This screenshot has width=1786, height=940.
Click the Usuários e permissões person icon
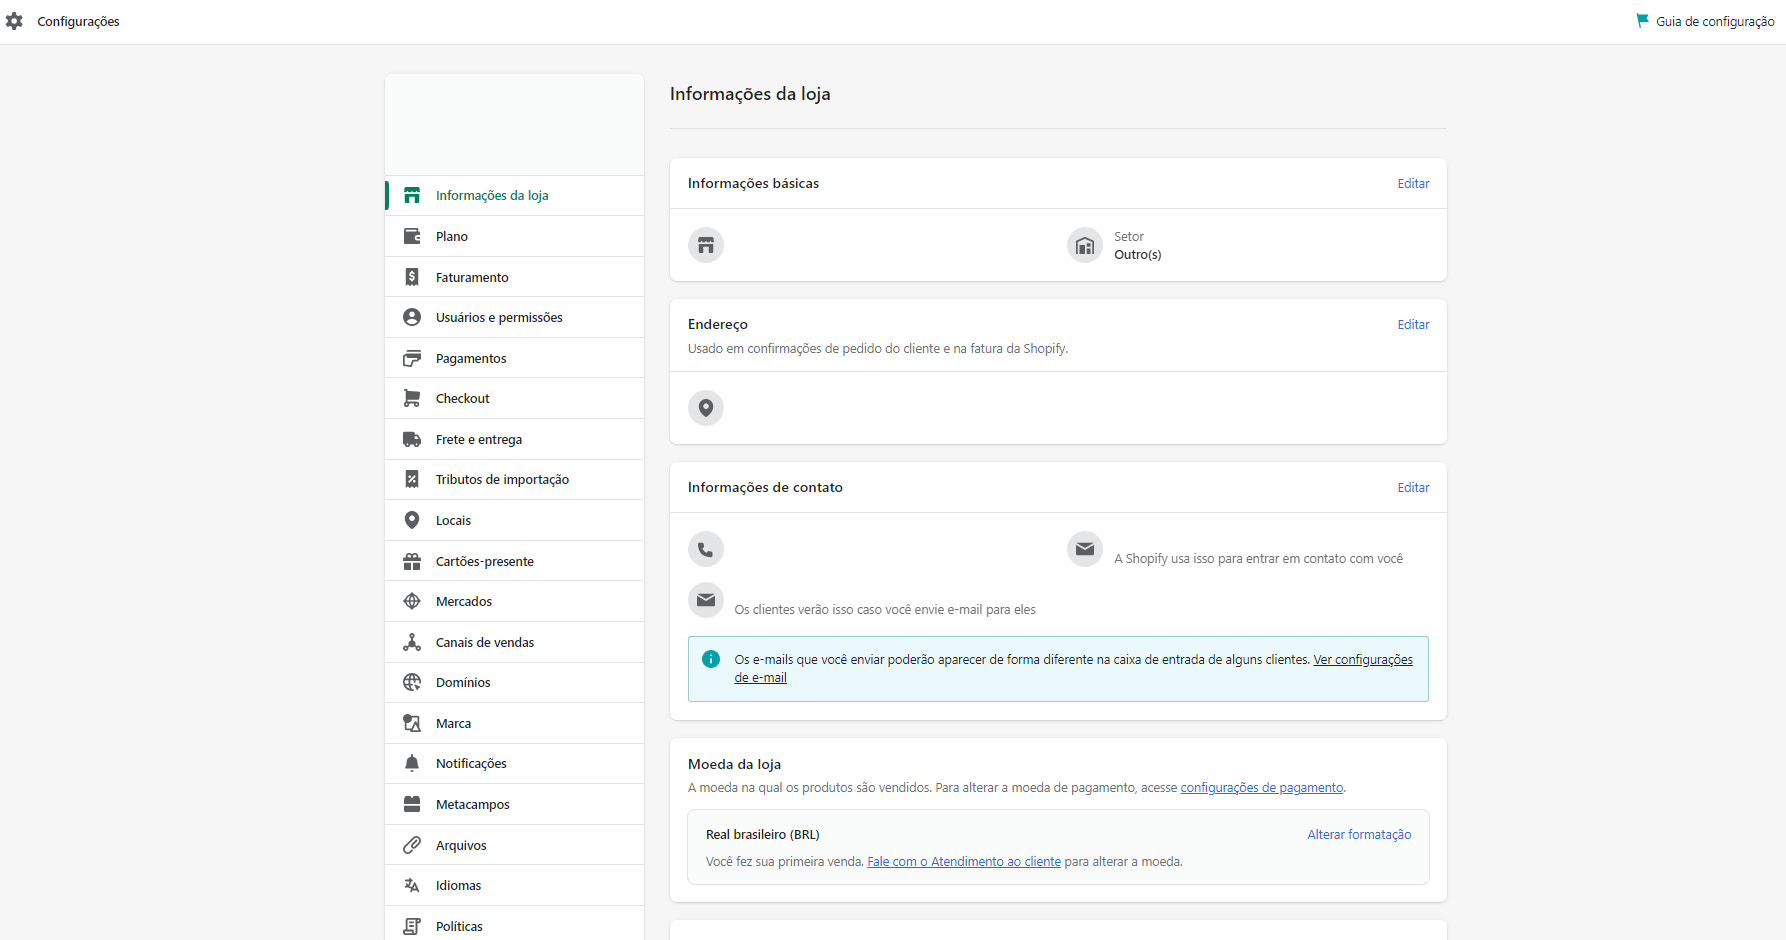point(411,316)
